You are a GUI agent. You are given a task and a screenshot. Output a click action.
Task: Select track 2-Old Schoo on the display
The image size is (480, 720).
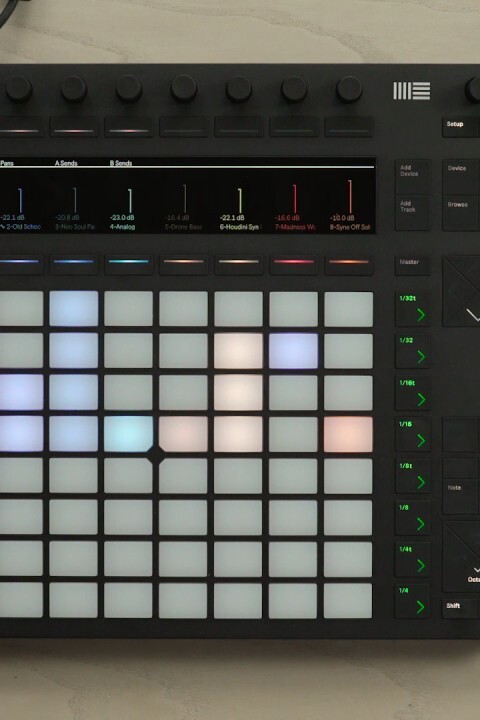click(21, 227)
